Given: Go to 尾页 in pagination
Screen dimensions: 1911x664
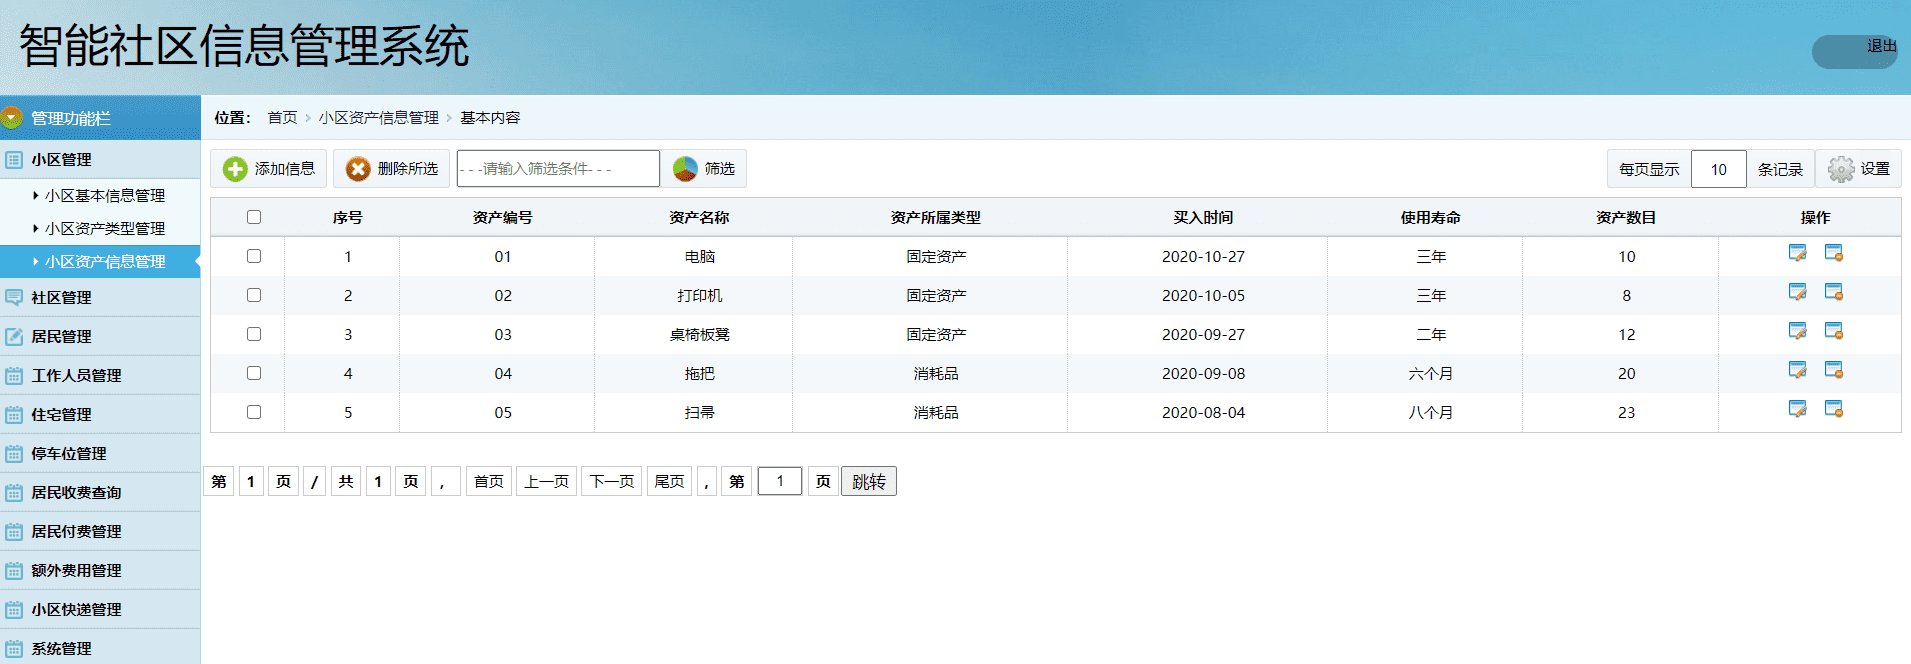Looking at the screenshot, I should [670, 481].
